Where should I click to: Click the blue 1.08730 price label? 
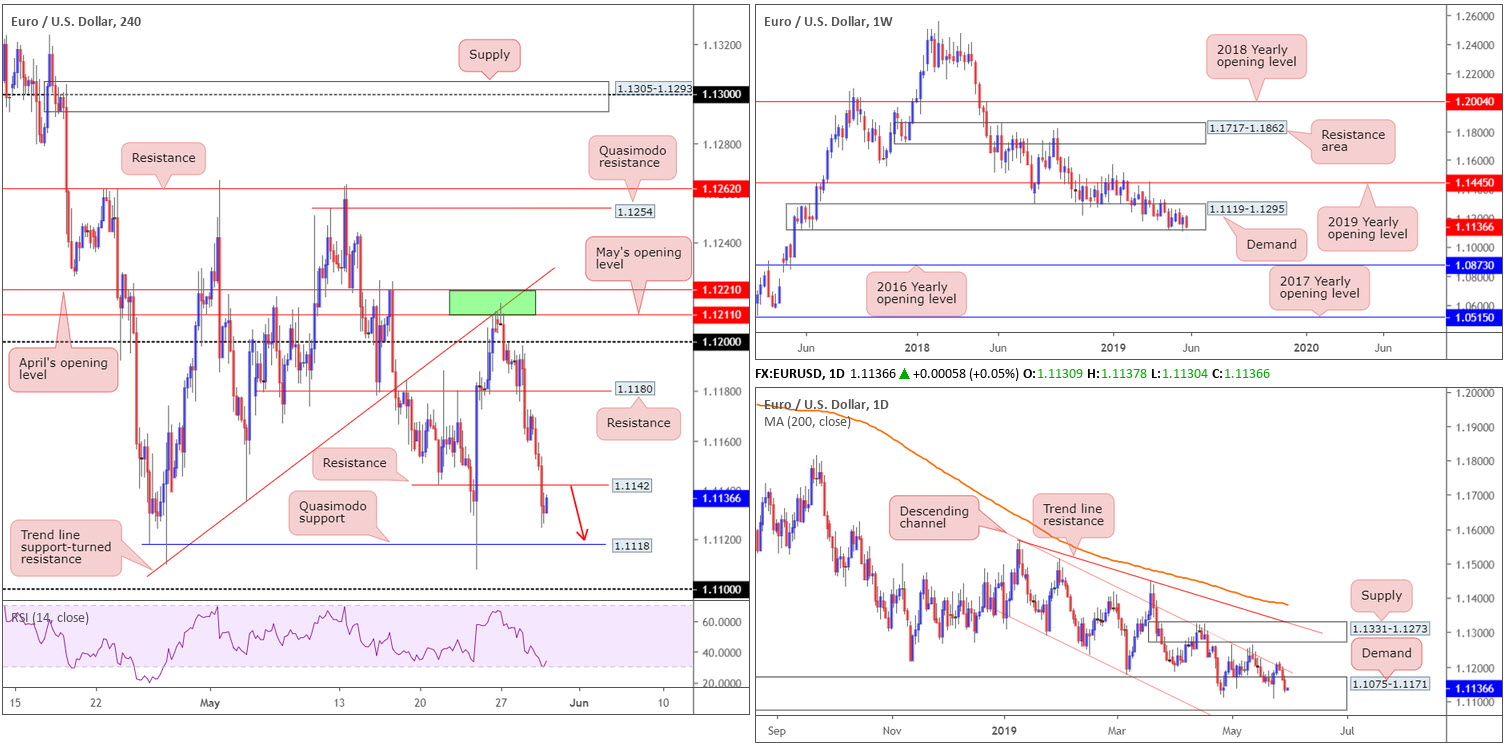[1474, 265]
